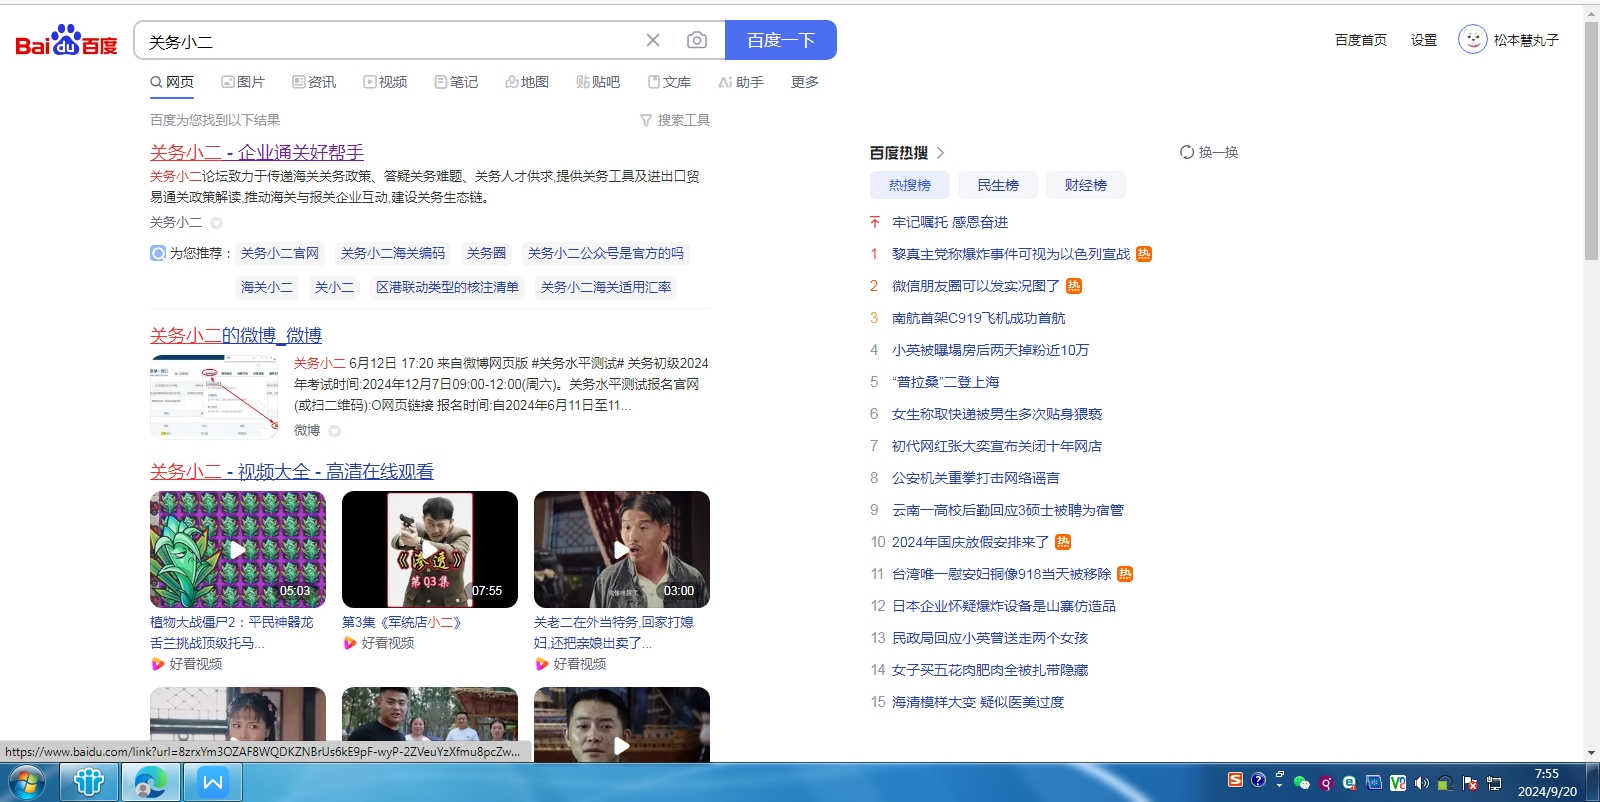The width and height of the screenshot is (1600, 802).
Task: Select the 财经榜 tab
Action: [1086, 185]
